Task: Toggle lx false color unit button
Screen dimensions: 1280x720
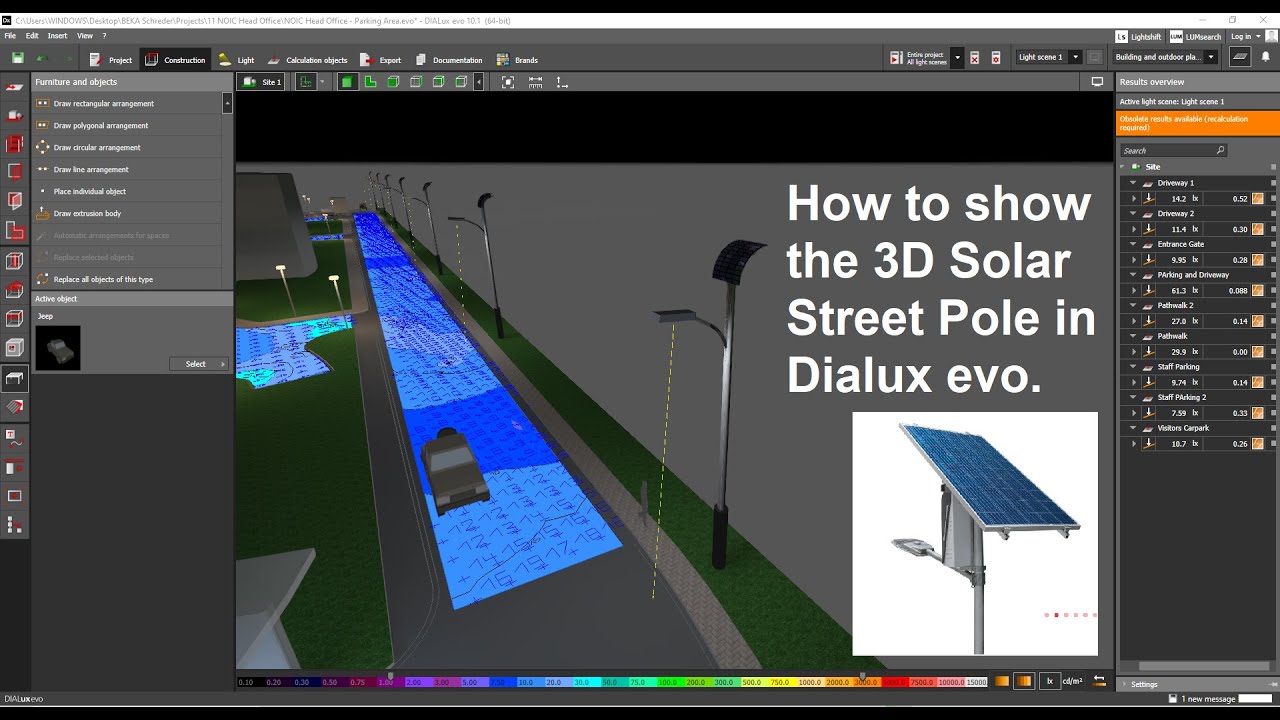Action: point(1050,681)
